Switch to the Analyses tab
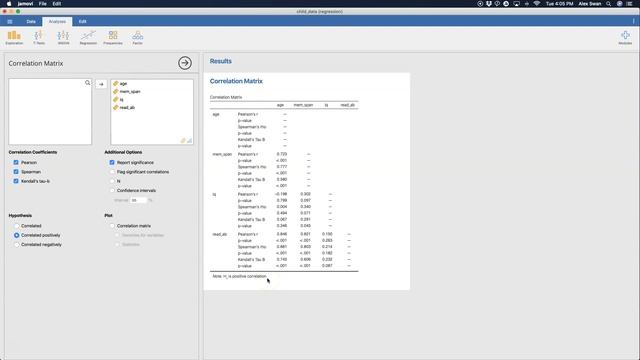Viewport: 640px width, 360px height. tap(57, 22)
